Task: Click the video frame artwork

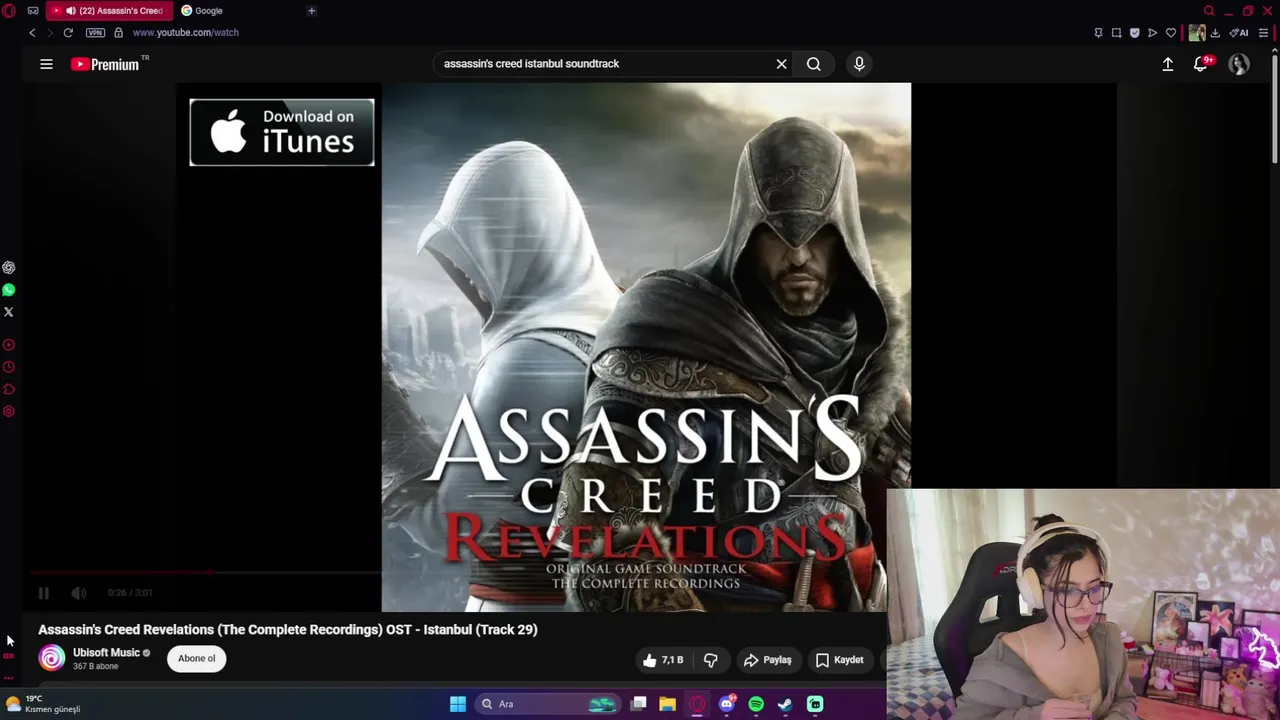Action: tap(646, 347)
